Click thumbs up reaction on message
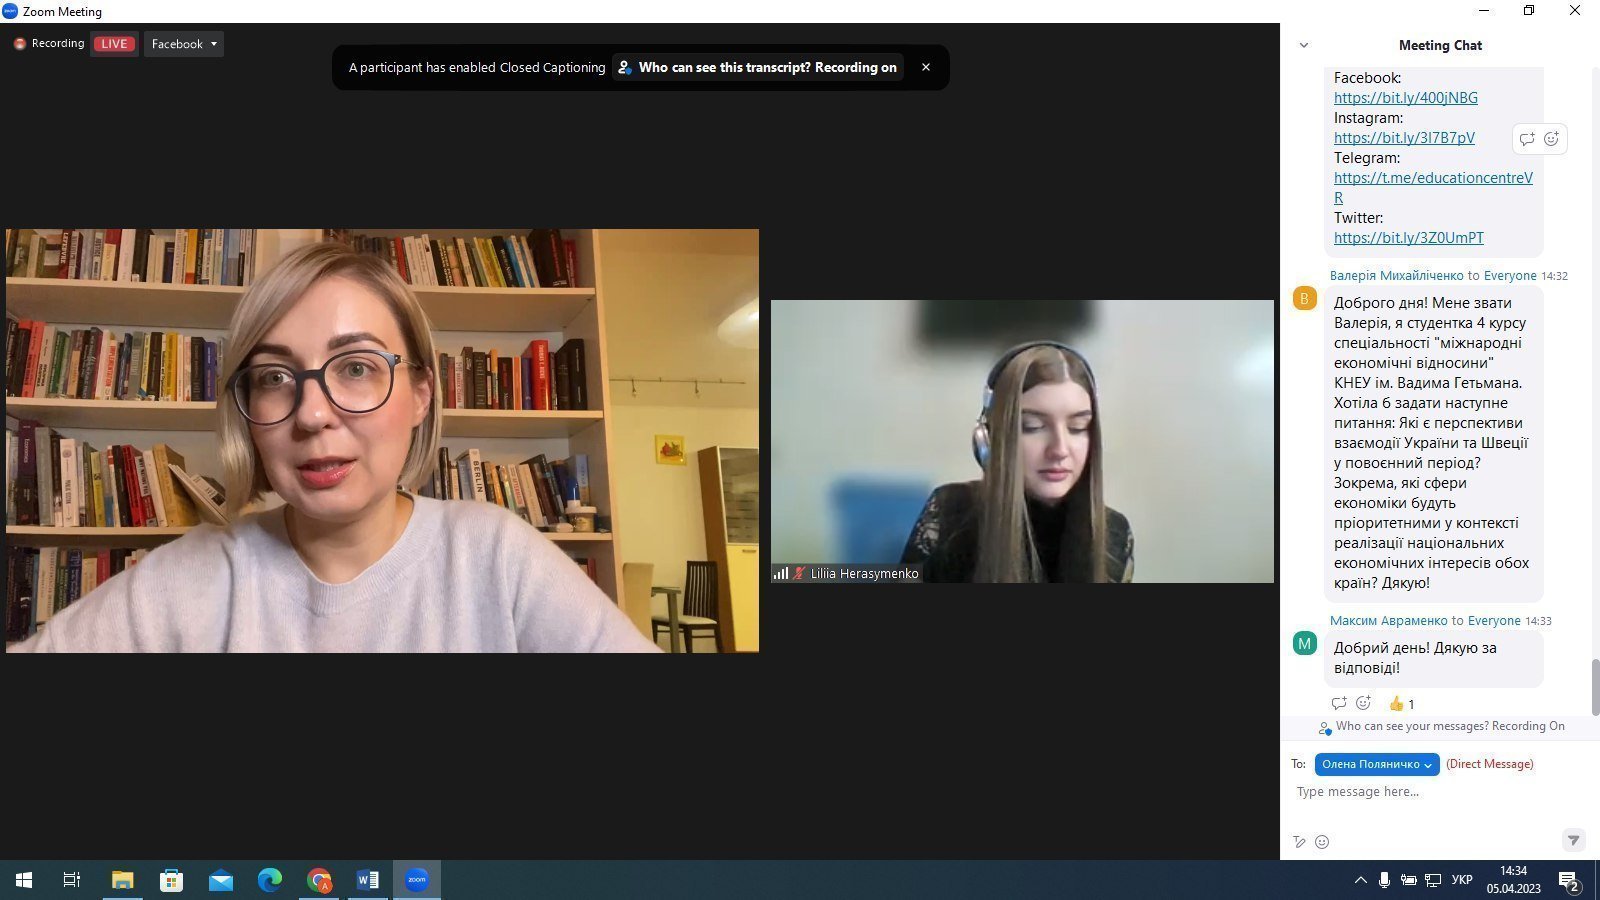Viewport: 1600px width, 900px height. [x=1401, y=704]
